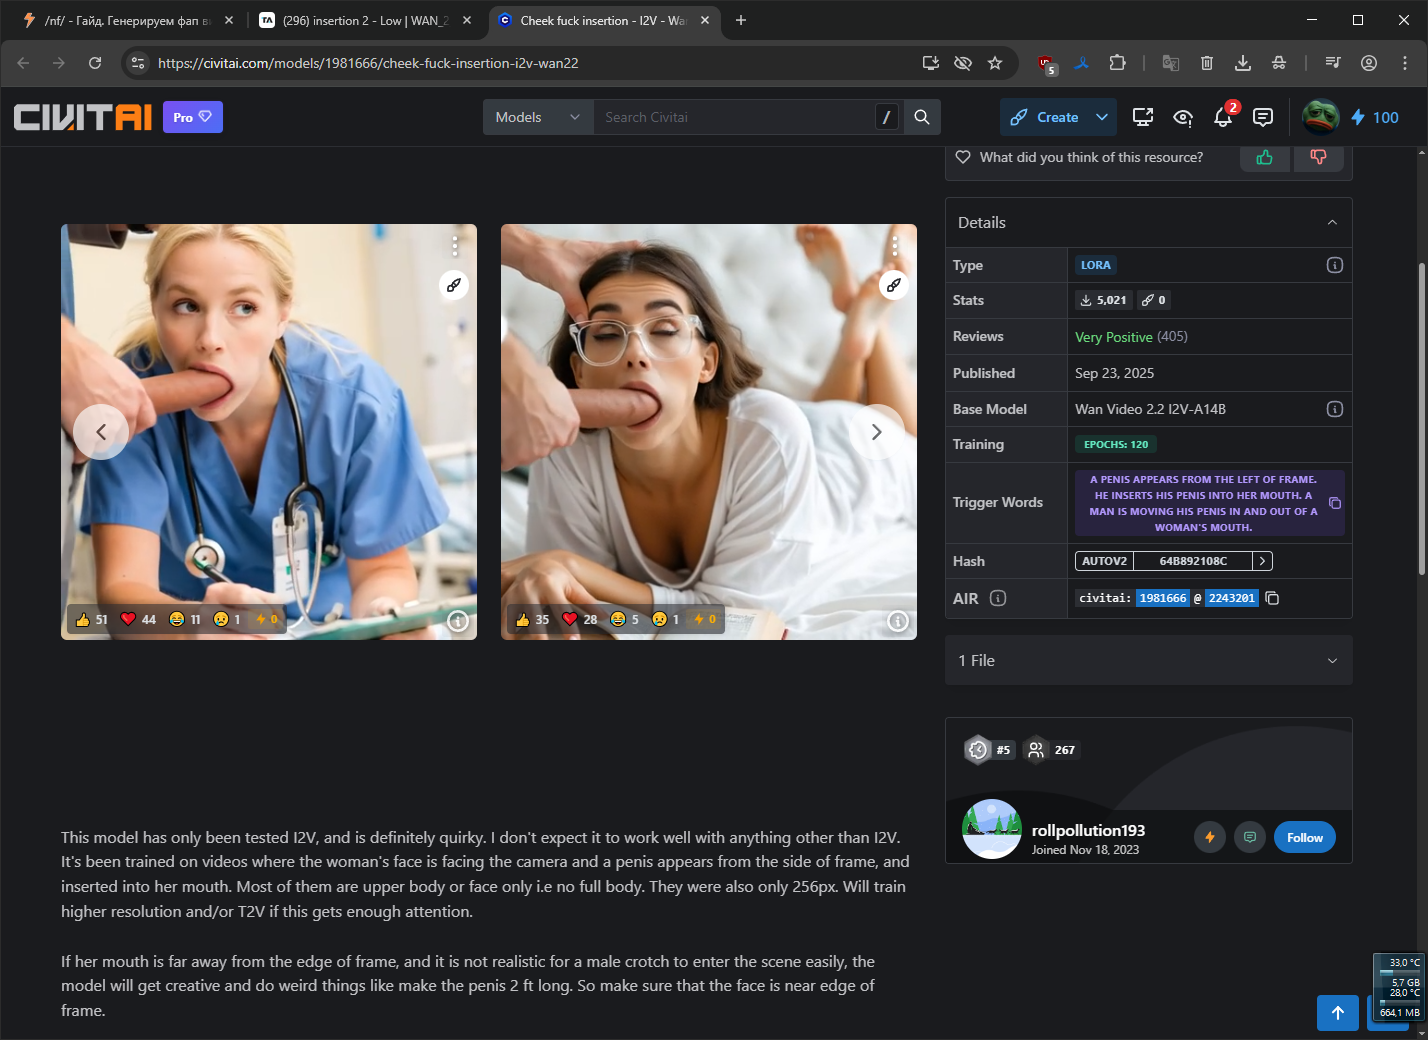The height and width of the screenshot is (1040, 1428).
Task: Open the notifications bell
Action: (1223, 117)
